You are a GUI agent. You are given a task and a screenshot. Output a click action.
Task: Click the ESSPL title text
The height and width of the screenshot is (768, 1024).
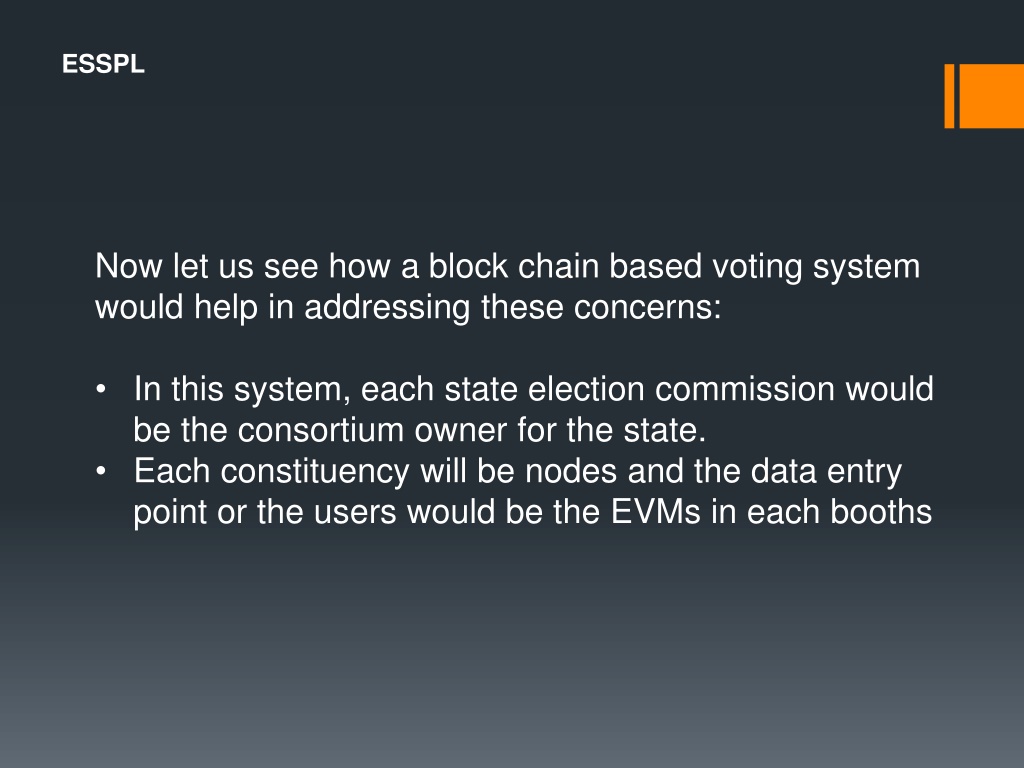103,65
